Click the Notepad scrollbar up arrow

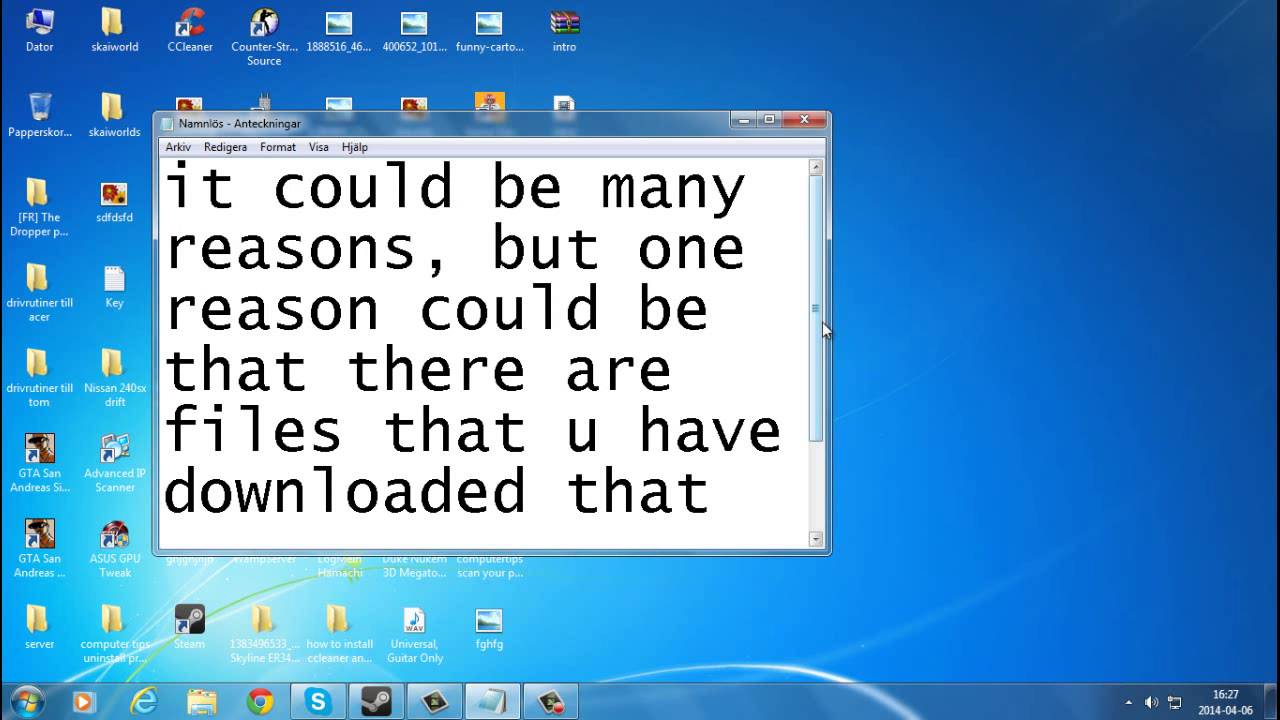[x=816, y=168]
